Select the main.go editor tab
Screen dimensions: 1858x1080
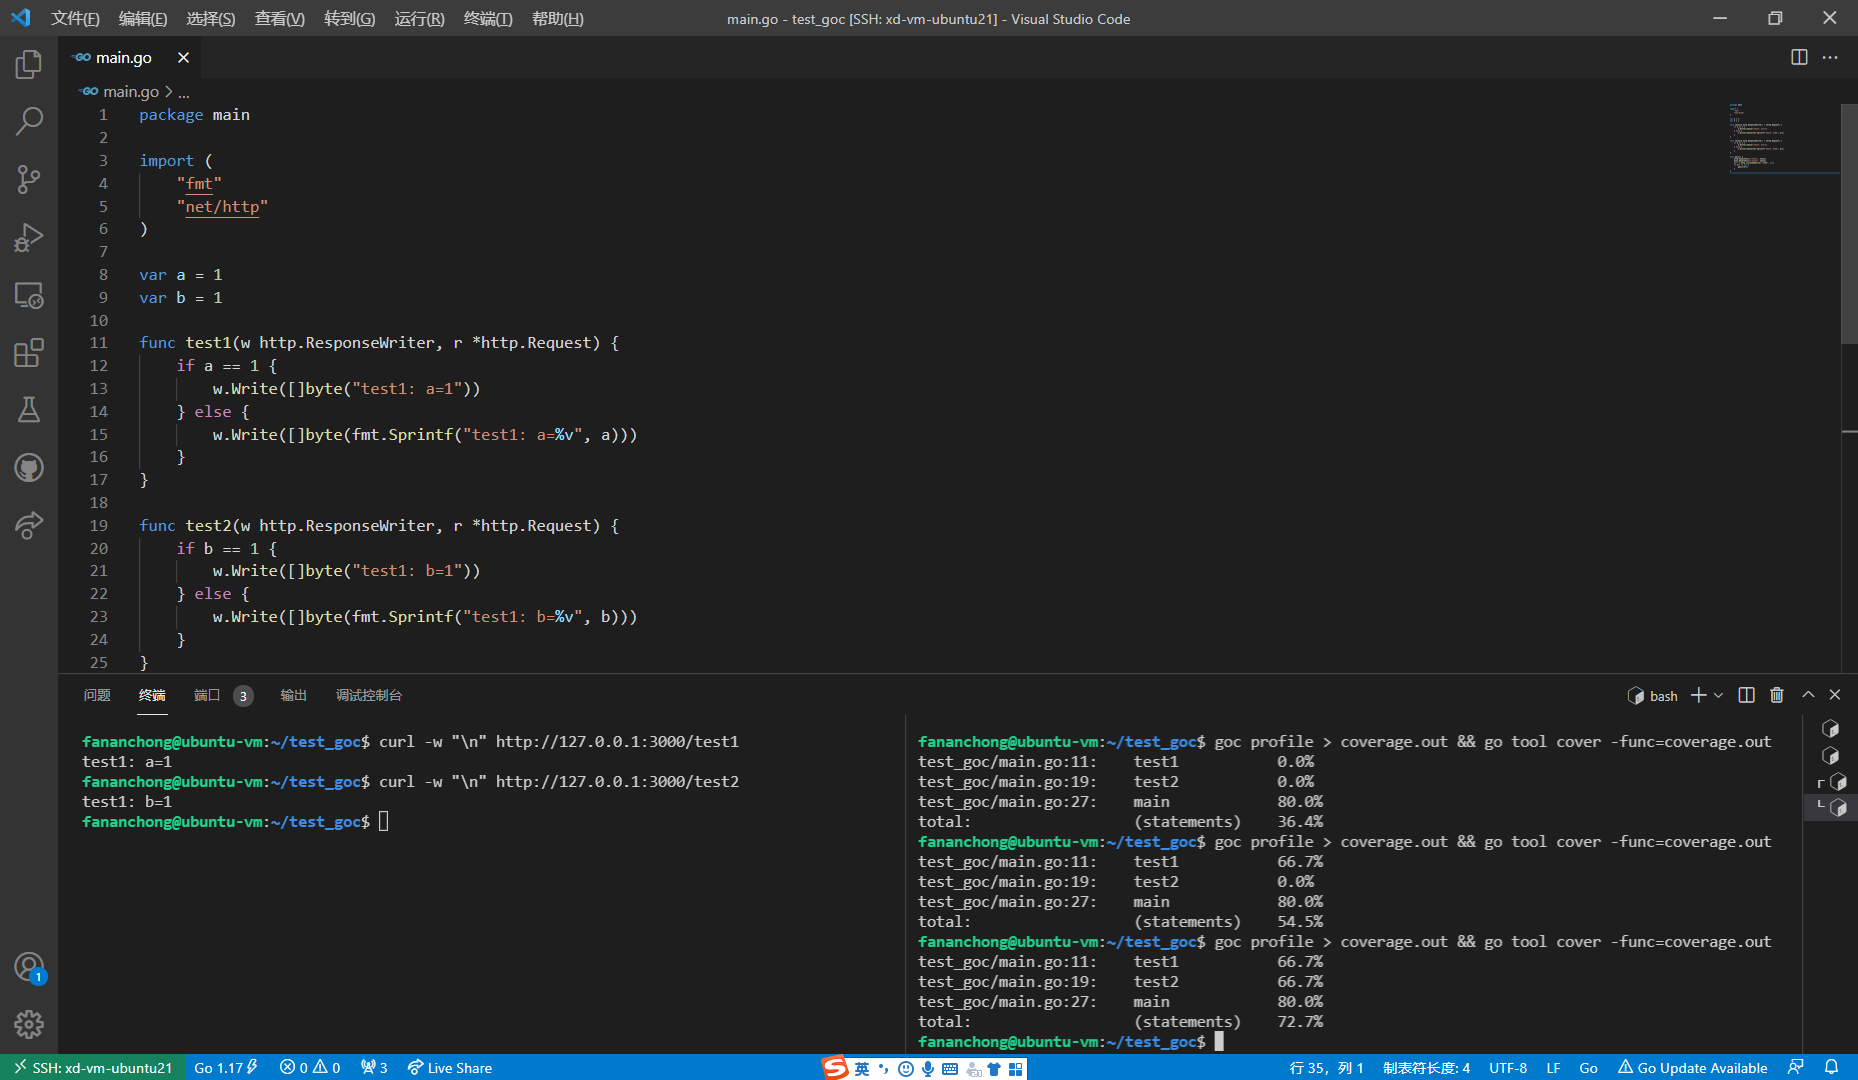[x=130, y=58]
